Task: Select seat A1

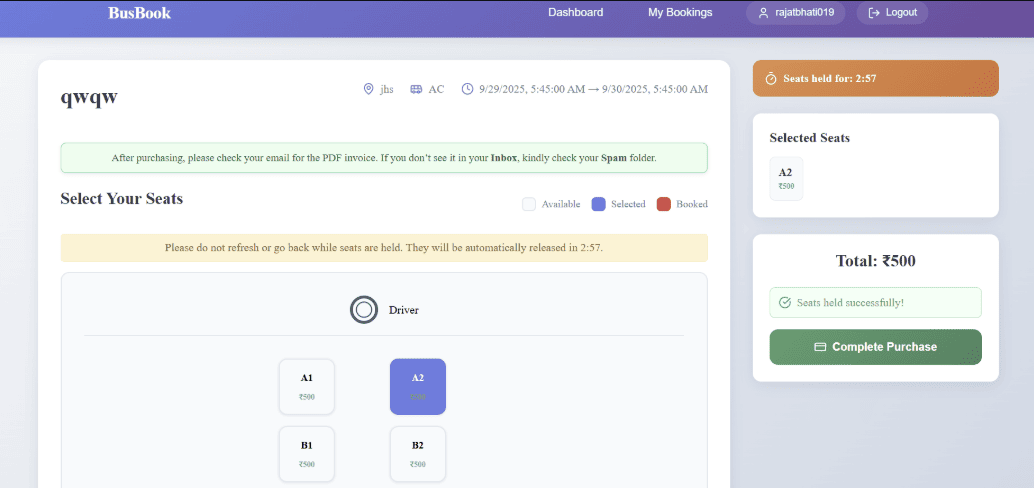Action: [x=307, y=386]
